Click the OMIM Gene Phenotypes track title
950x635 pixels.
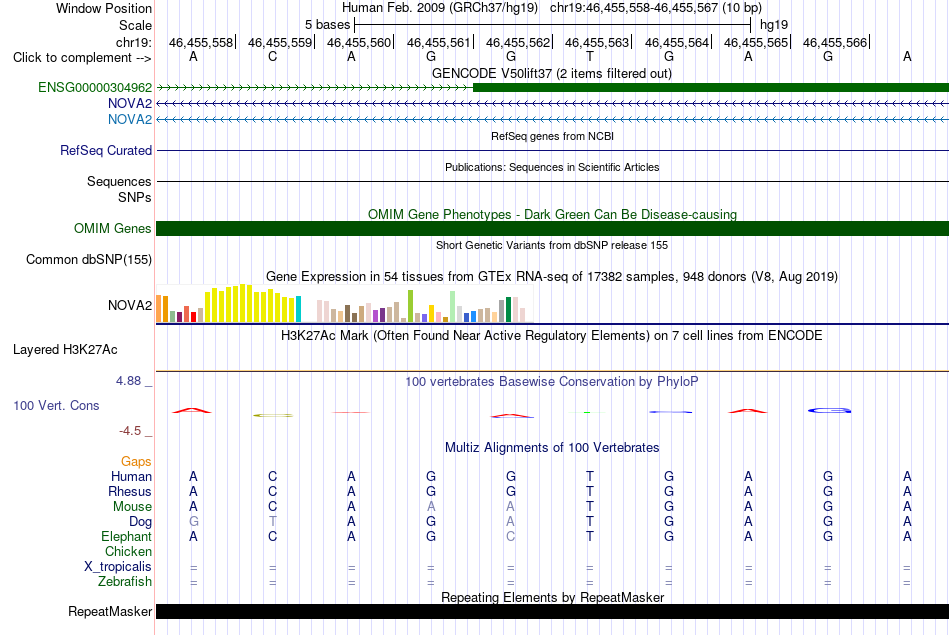point(552,214)
